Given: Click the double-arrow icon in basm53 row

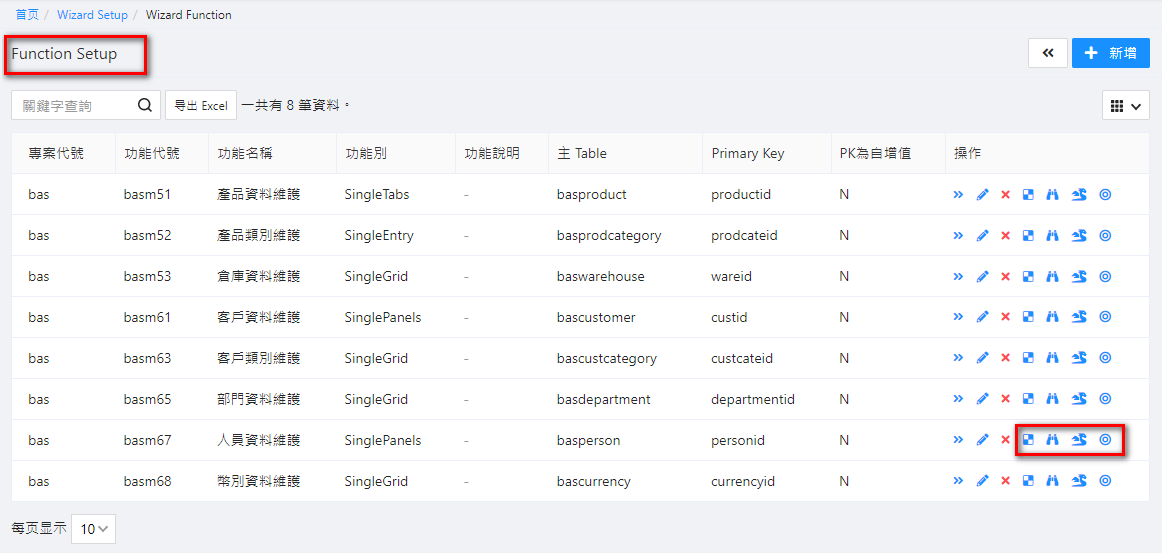Looking at the screenshot, I should click(x=958, y=277).
